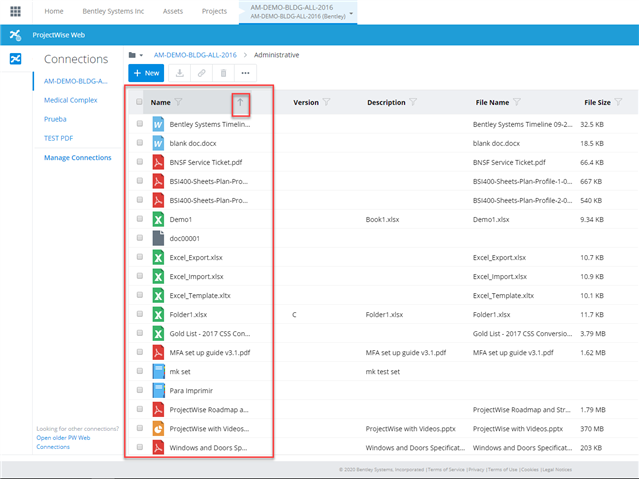This screenshot has width=639, height=479.
Task: Click the '3.79 MB' file size cell
Action: pyautogui.click(x=593, y=333)
